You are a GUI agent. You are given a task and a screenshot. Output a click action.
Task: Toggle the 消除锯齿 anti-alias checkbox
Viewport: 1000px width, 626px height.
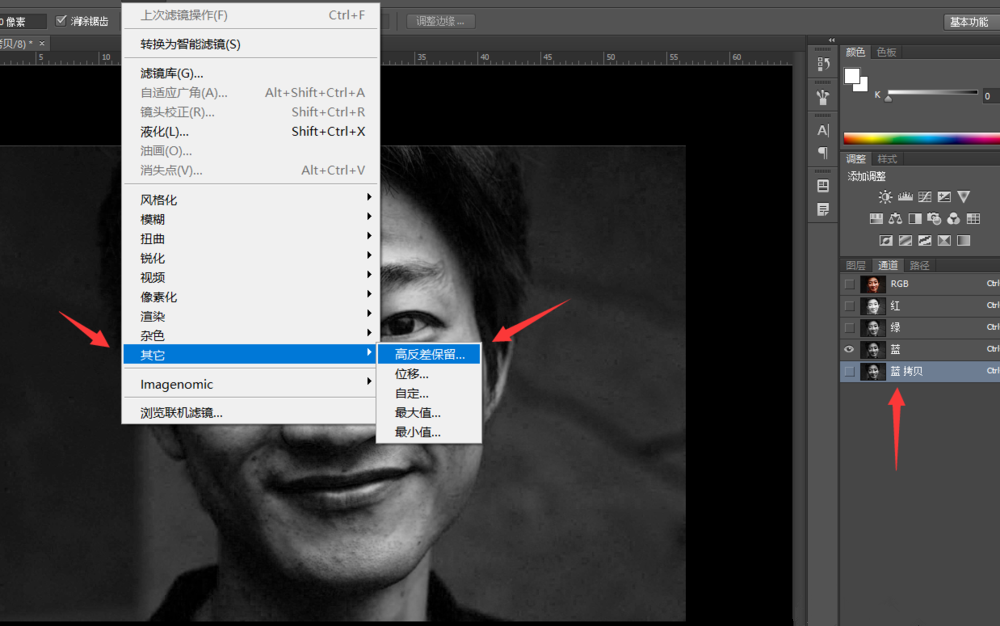62,21
